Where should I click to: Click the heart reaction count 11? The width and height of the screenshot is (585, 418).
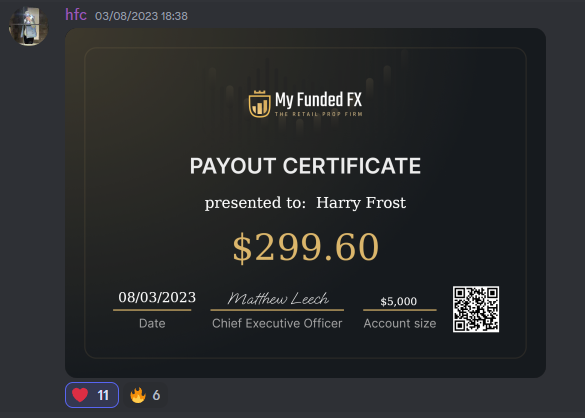(103, 395)
